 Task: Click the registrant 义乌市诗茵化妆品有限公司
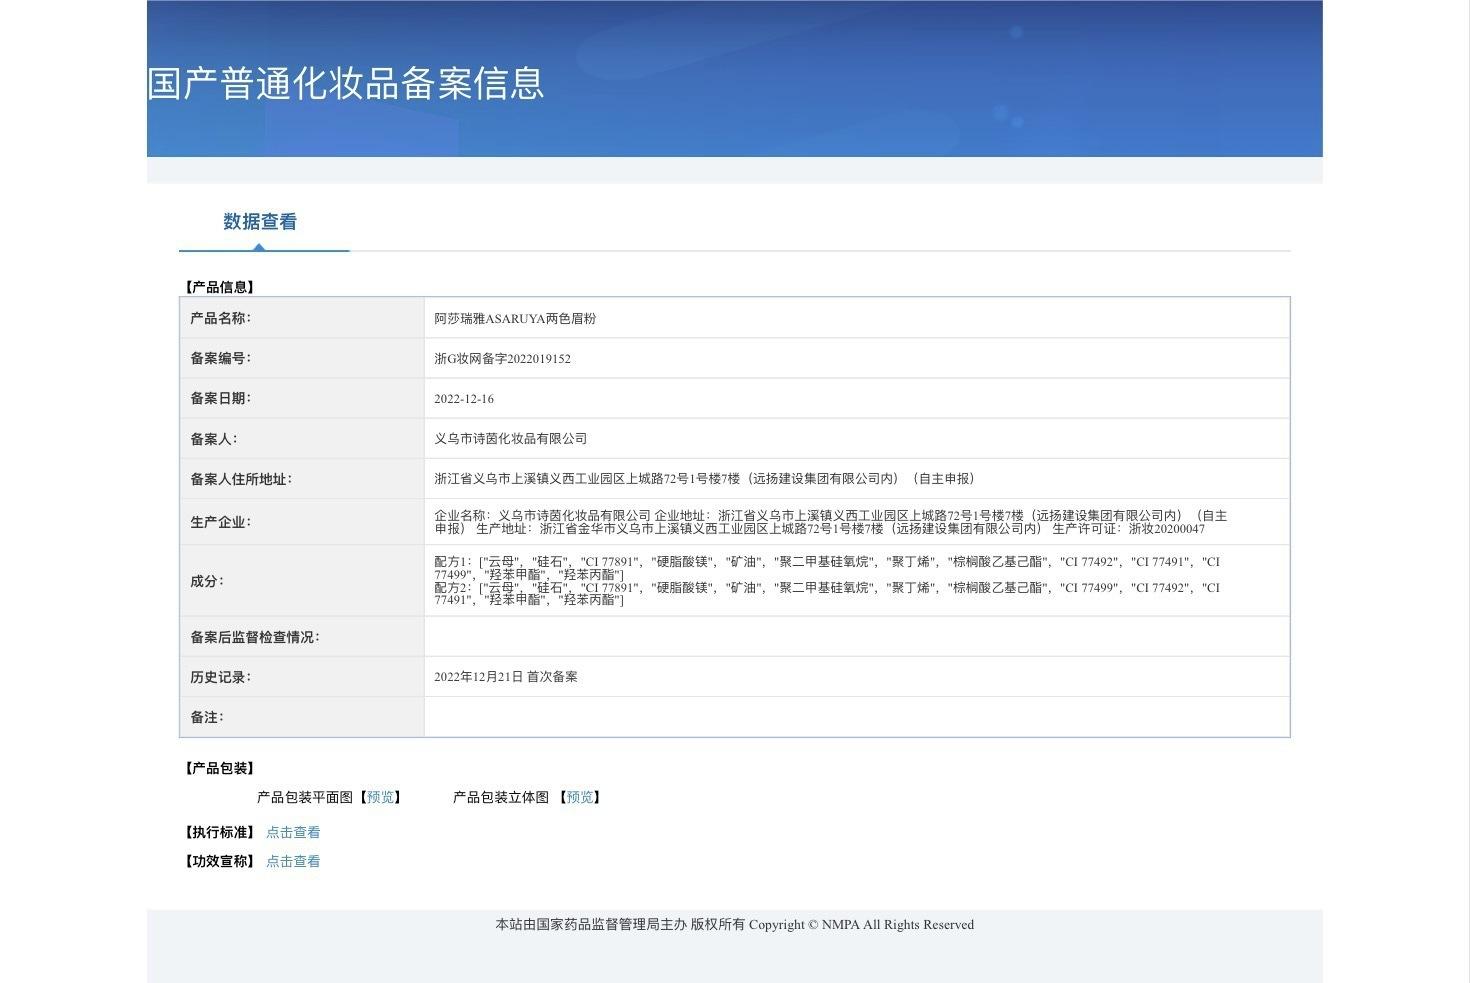click(x=510, y=438)
